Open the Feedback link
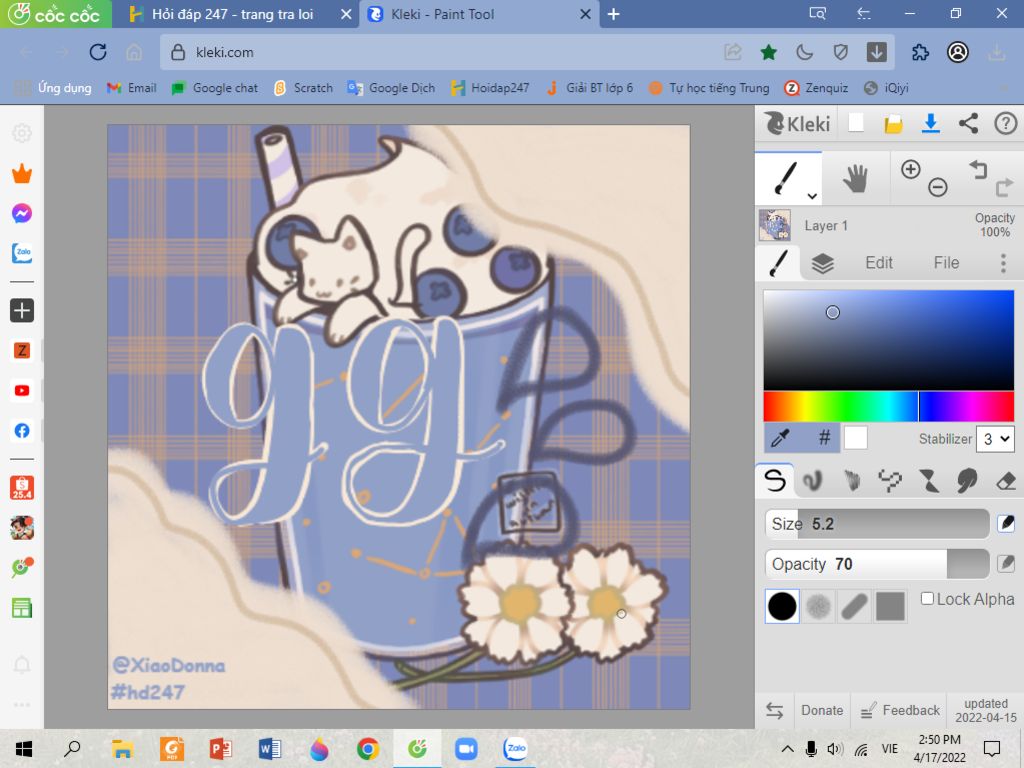1024x768 pixels. (x=899, y=710)
